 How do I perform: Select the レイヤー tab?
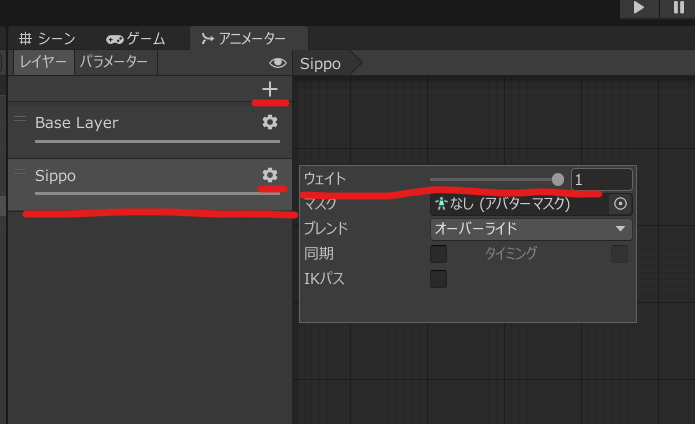(42, 62)
